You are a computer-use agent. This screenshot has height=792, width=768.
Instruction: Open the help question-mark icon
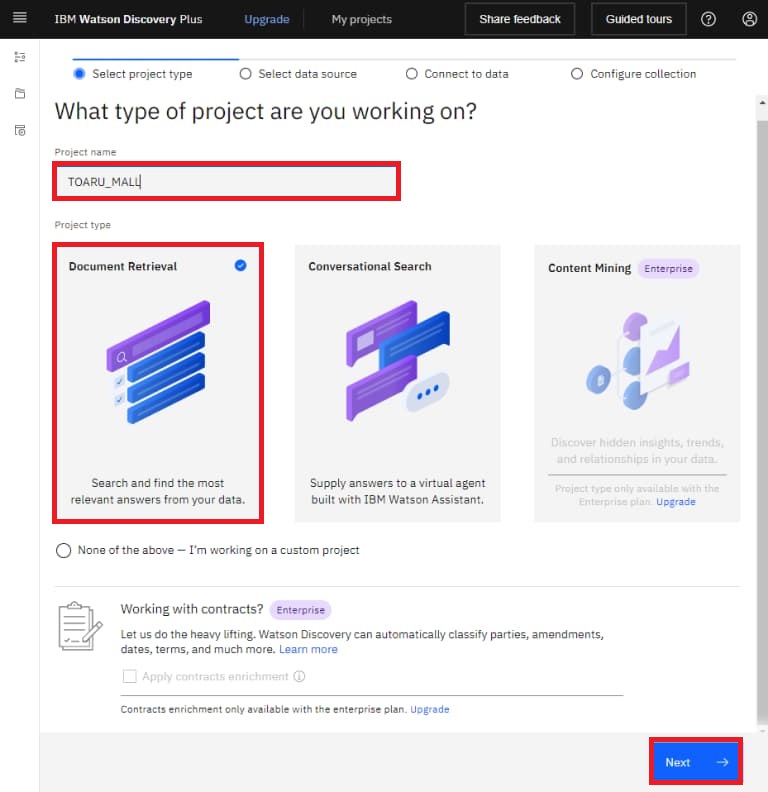coord(708,19)
